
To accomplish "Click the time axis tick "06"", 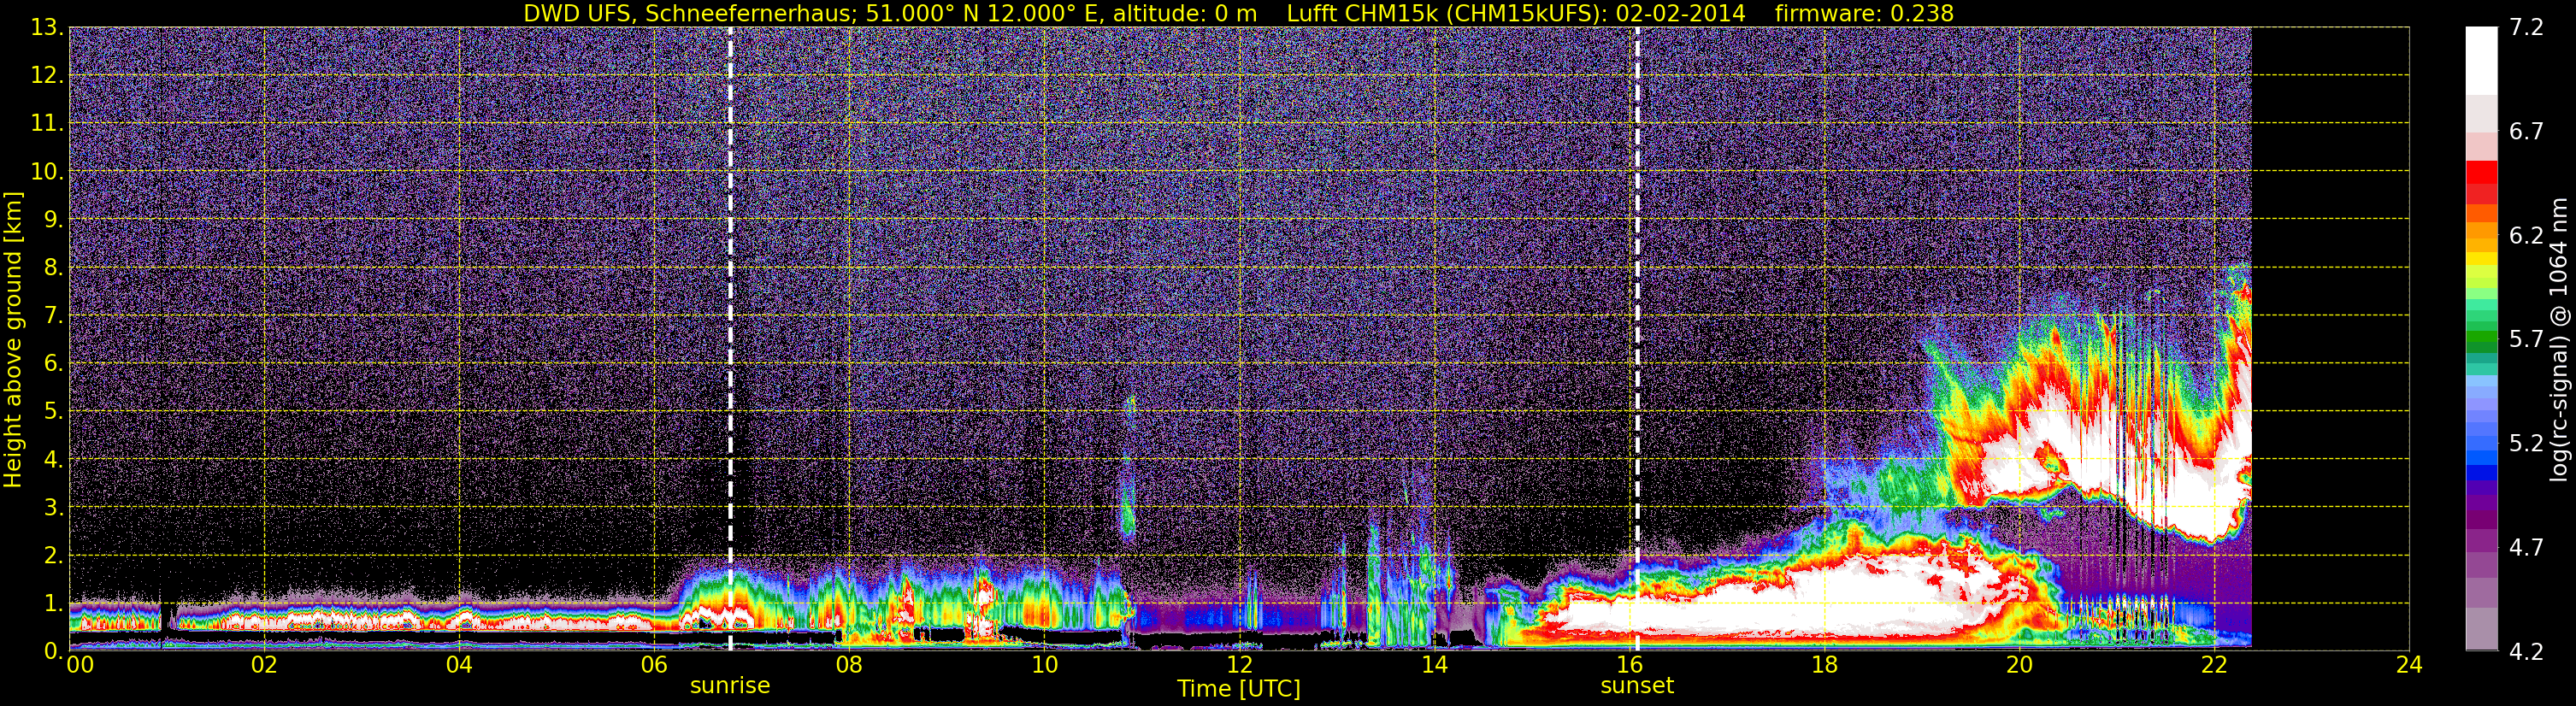I will click(654, 664).
